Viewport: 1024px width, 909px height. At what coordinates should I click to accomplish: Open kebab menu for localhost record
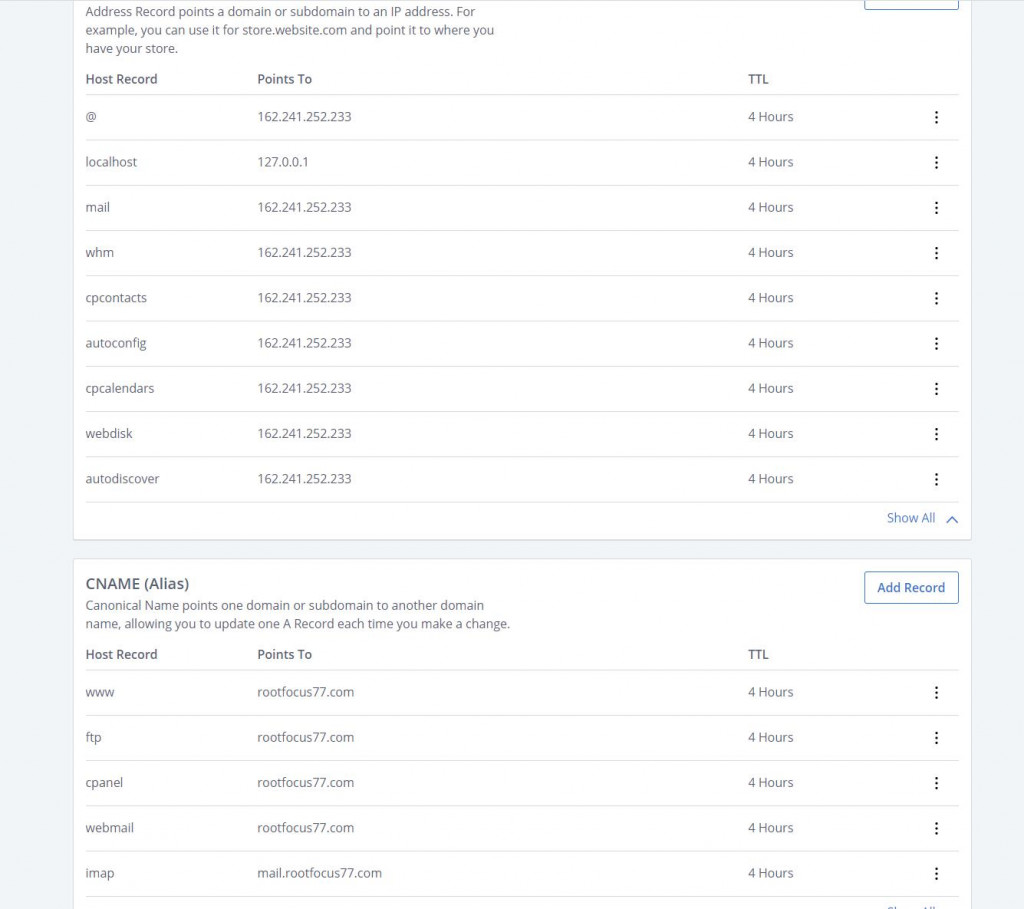point(936,162)
